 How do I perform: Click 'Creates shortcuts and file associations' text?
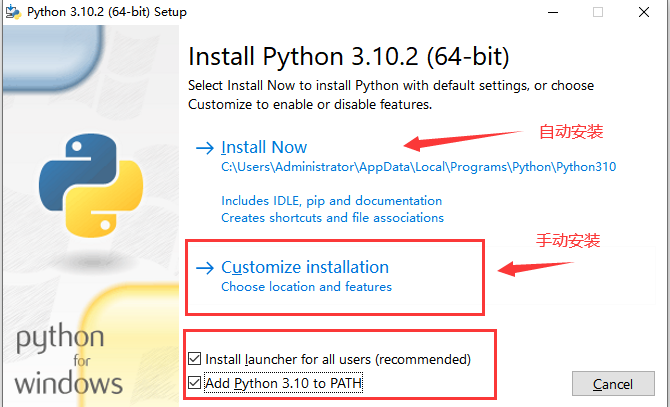click(x=332, y=218)
